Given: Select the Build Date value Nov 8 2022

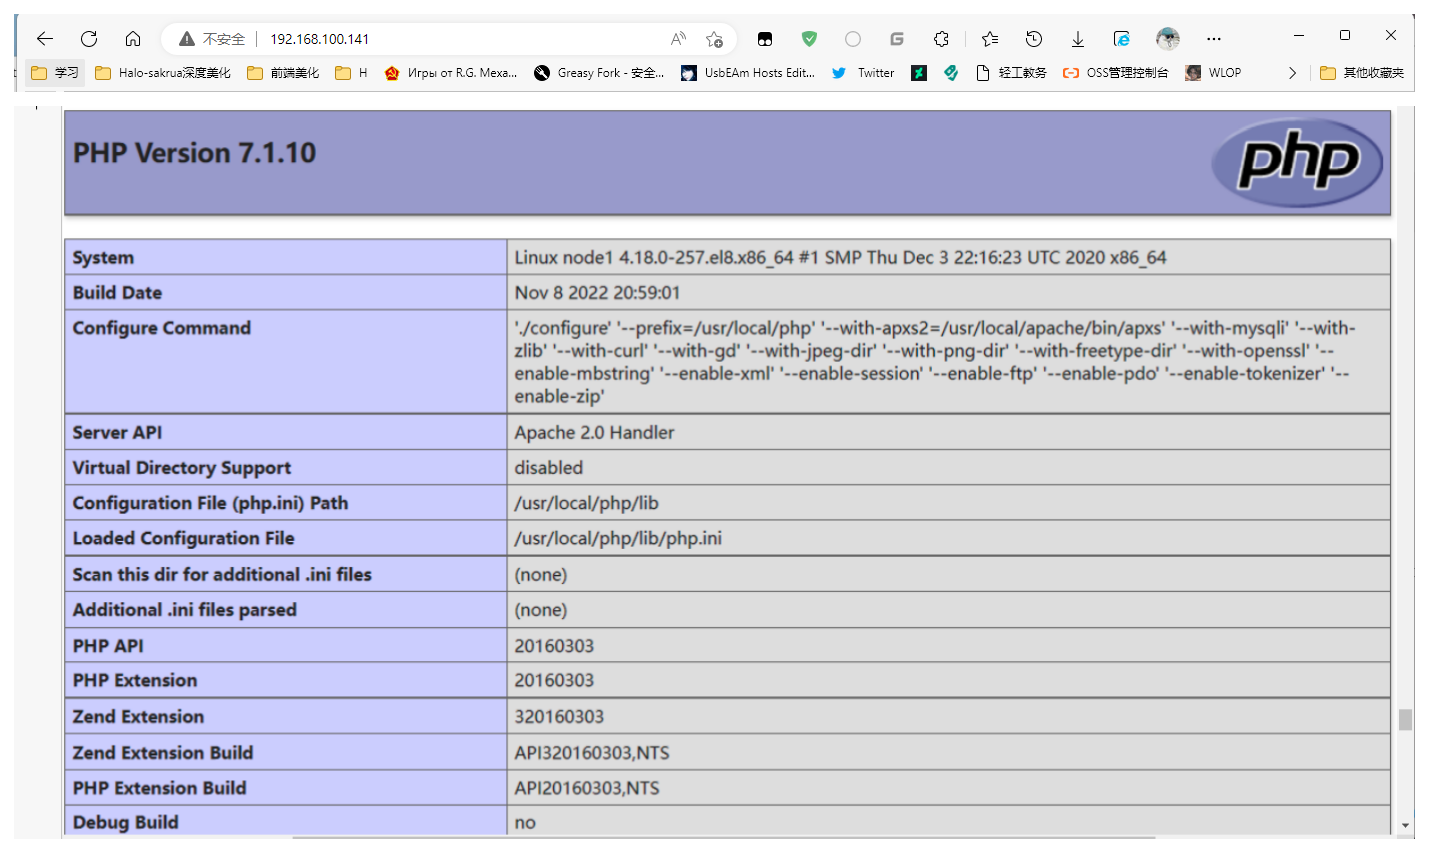Looking at the screenshot, I should point(597,292).
